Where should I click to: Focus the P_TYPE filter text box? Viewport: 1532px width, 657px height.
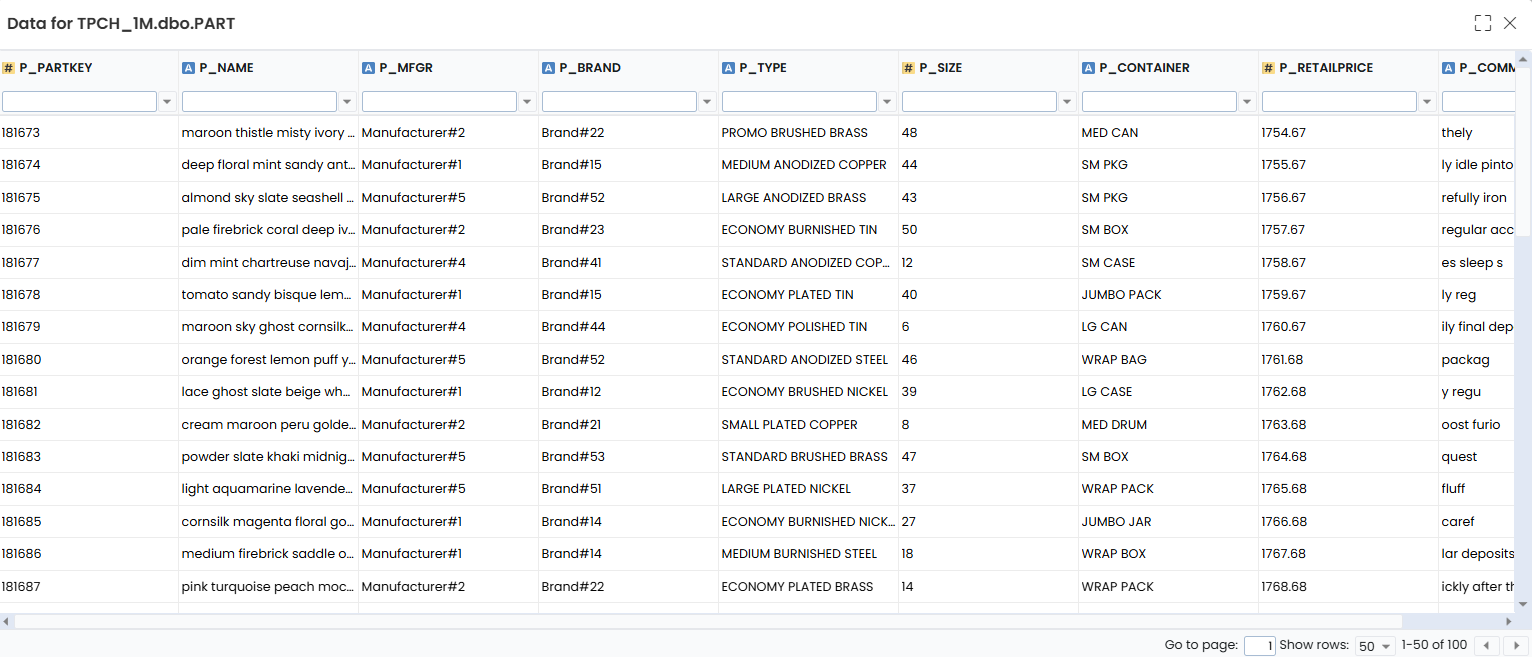[800, 102]
